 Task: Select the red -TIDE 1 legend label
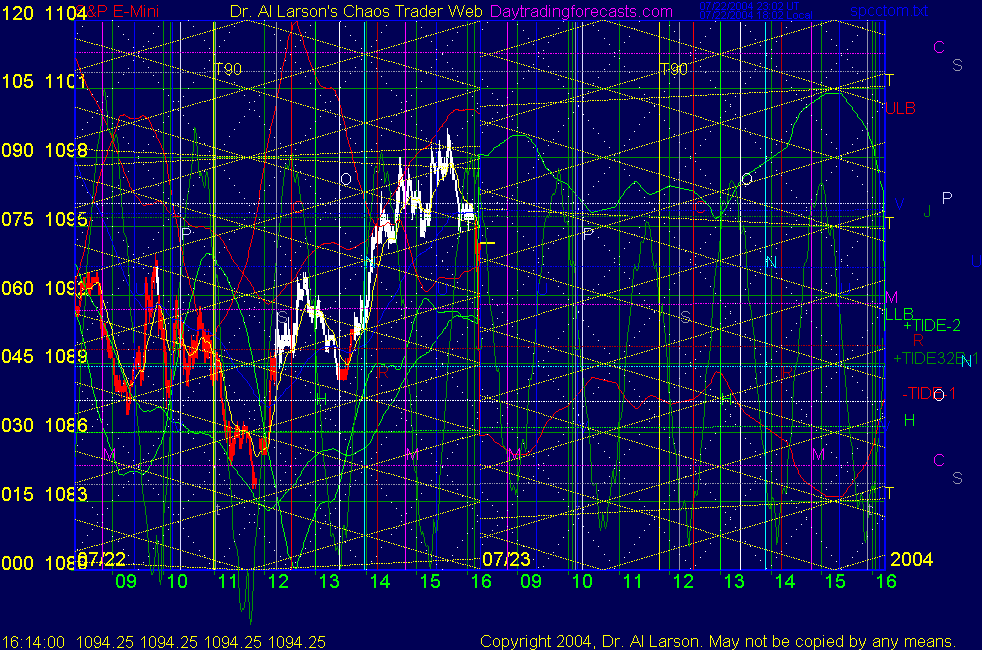tap(929, 393)
